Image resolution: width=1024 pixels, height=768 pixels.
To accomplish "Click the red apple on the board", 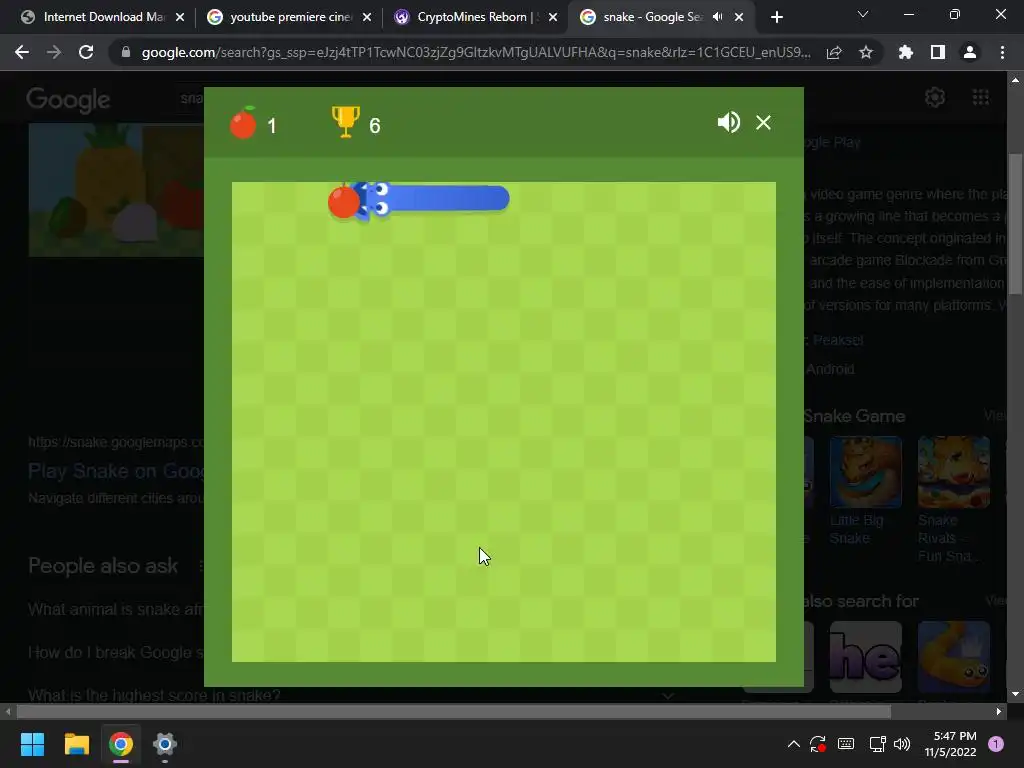I will point(343,201).
